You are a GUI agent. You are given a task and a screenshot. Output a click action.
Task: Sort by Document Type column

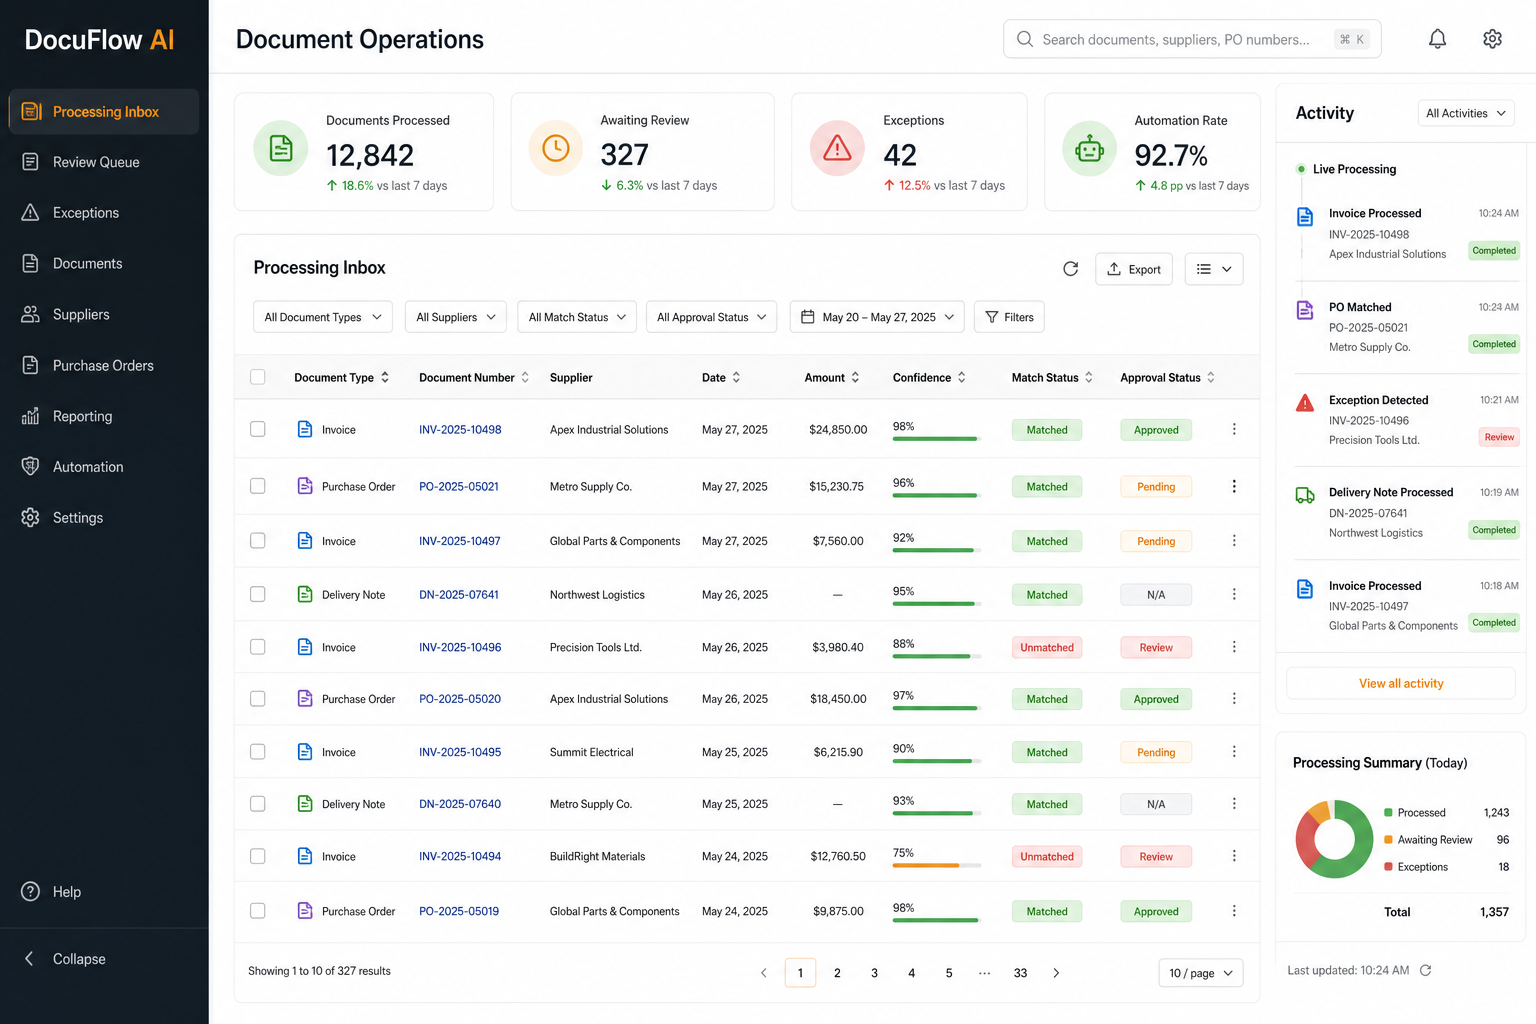tap(385, 377)
